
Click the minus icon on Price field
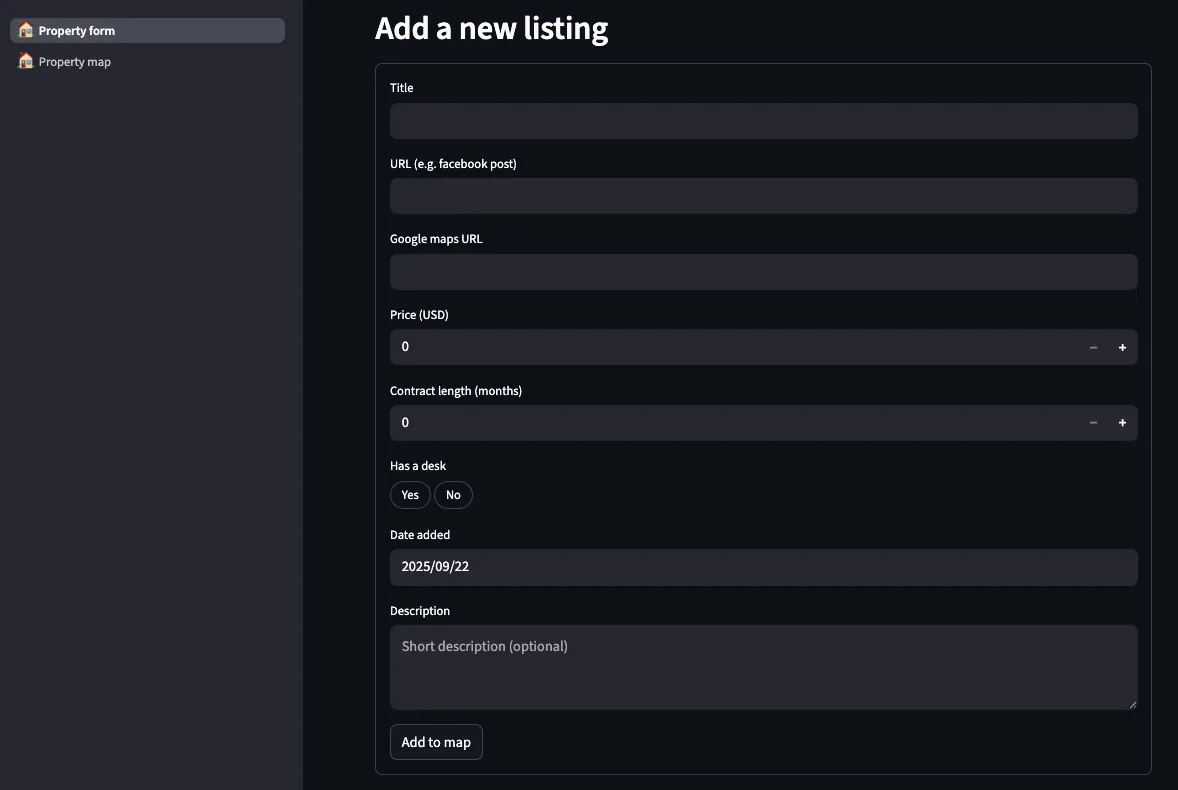1093,346
